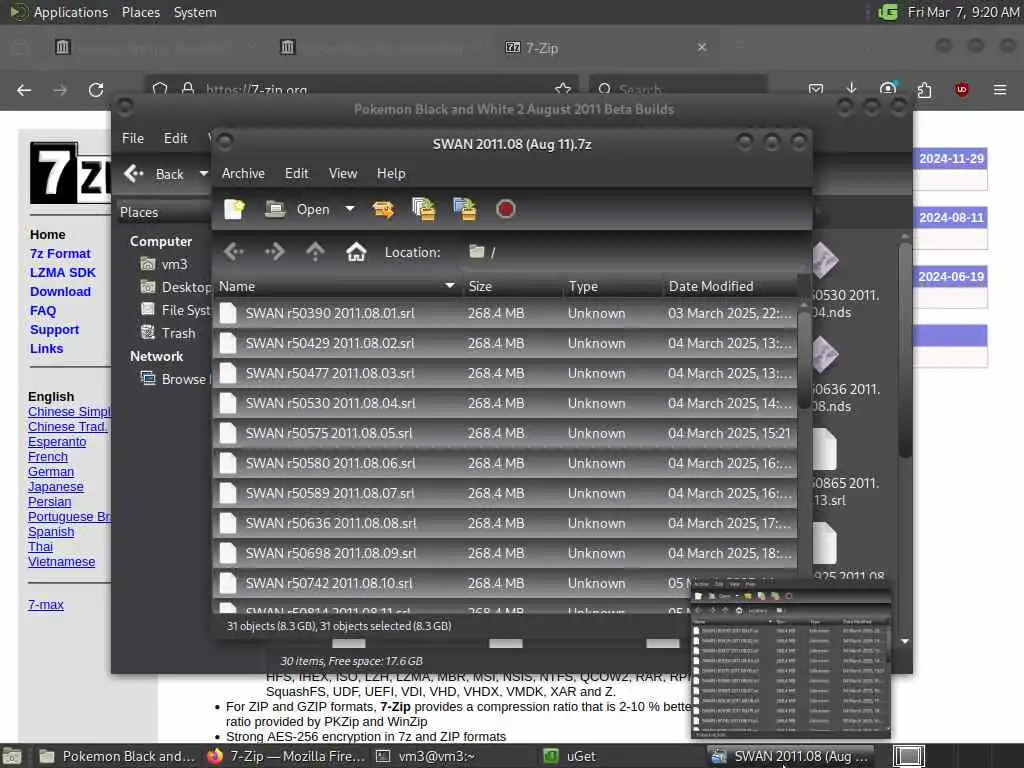Sort by Date Modified column header
The image size is (1024, 768).
point(730,286)
